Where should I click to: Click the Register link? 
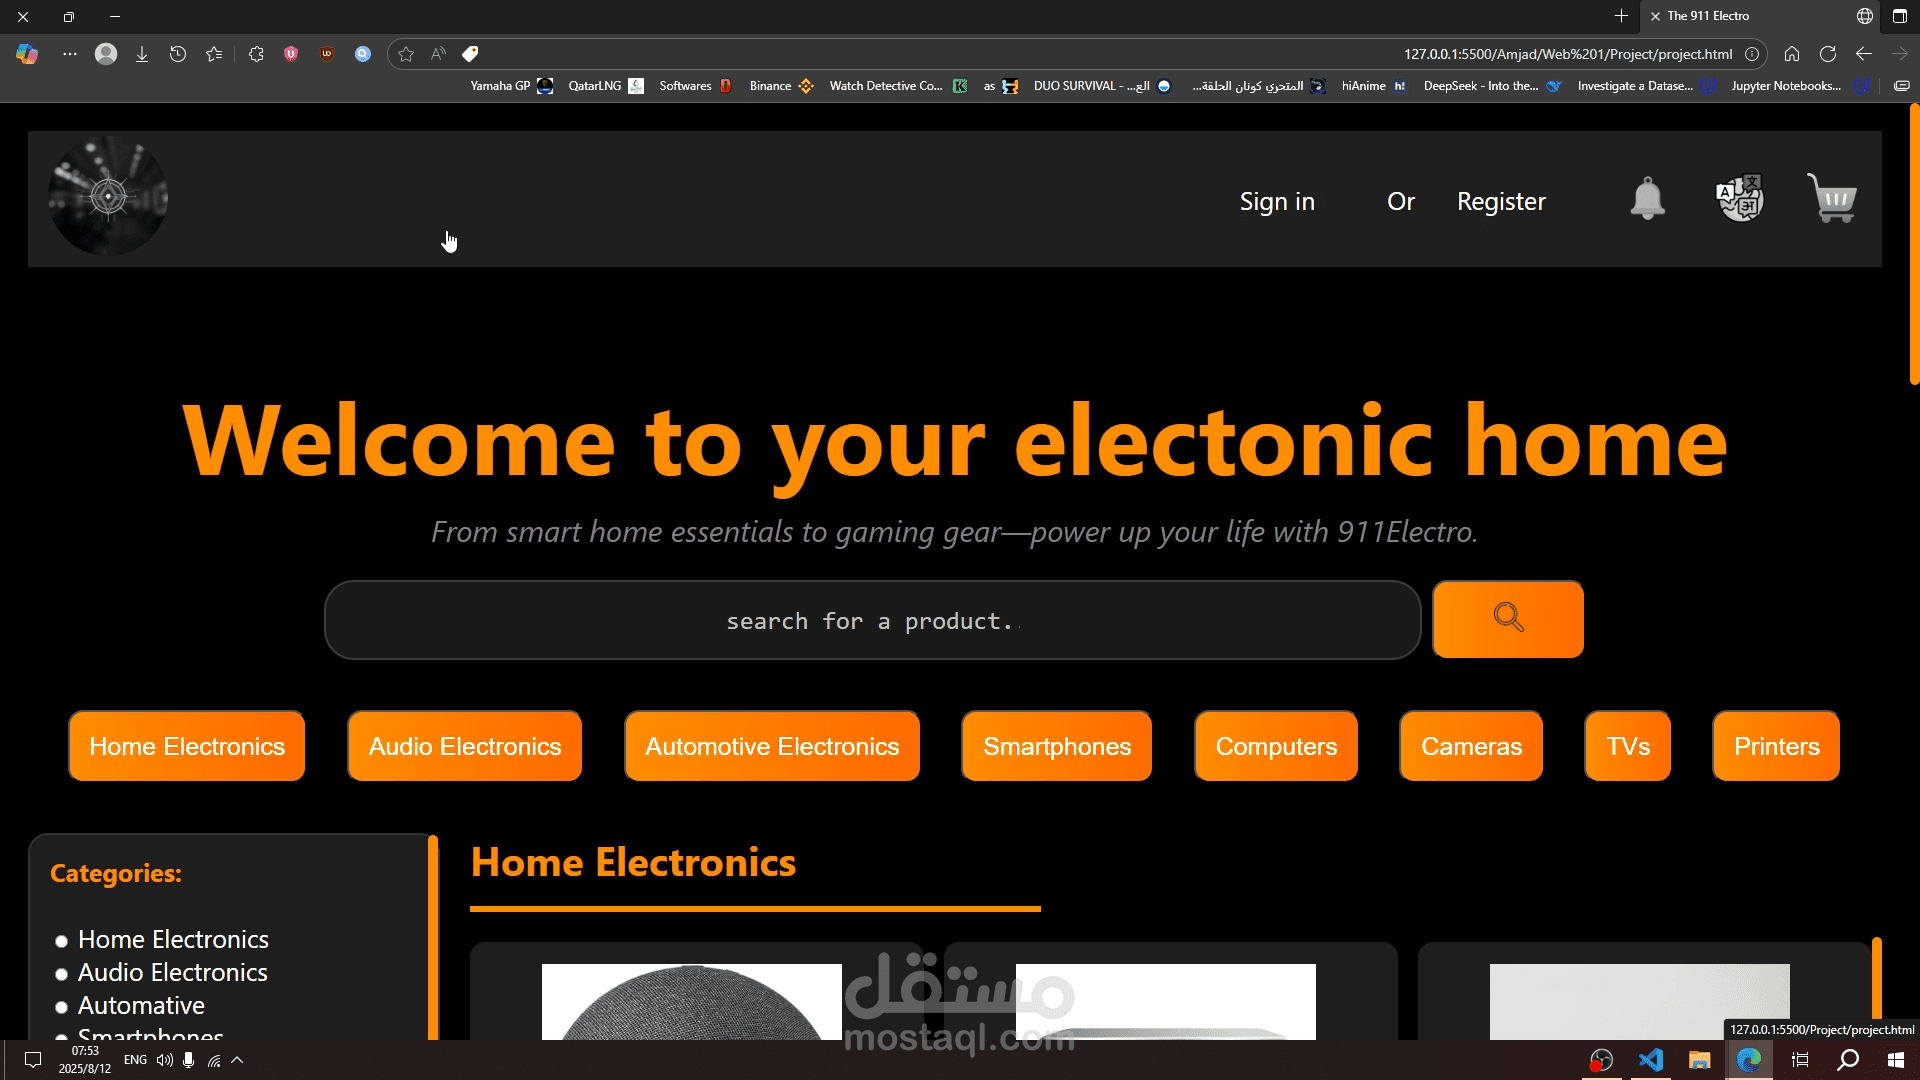[x=1500, y=201]
